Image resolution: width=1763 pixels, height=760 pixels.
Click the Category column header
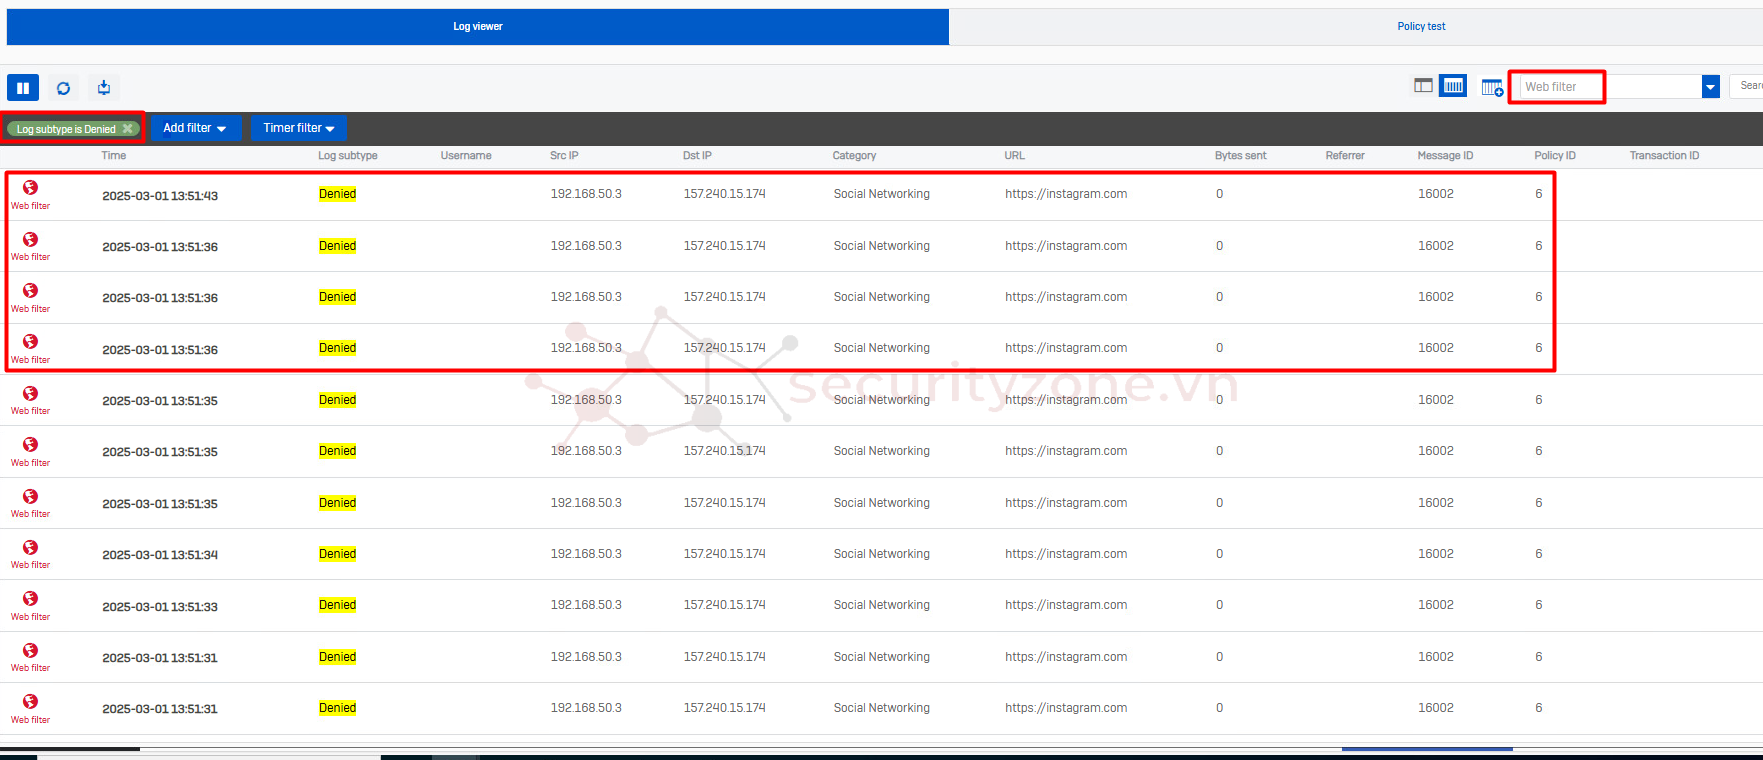[854, 156]
